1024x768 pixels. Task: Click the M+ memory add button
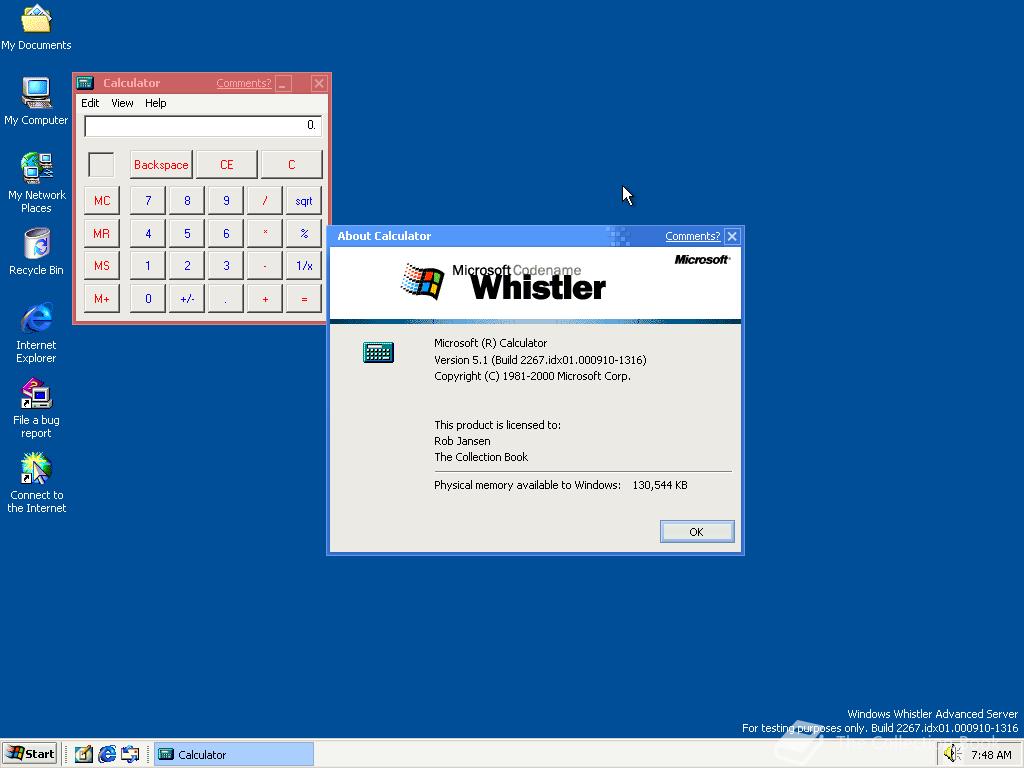pos(102,299)
